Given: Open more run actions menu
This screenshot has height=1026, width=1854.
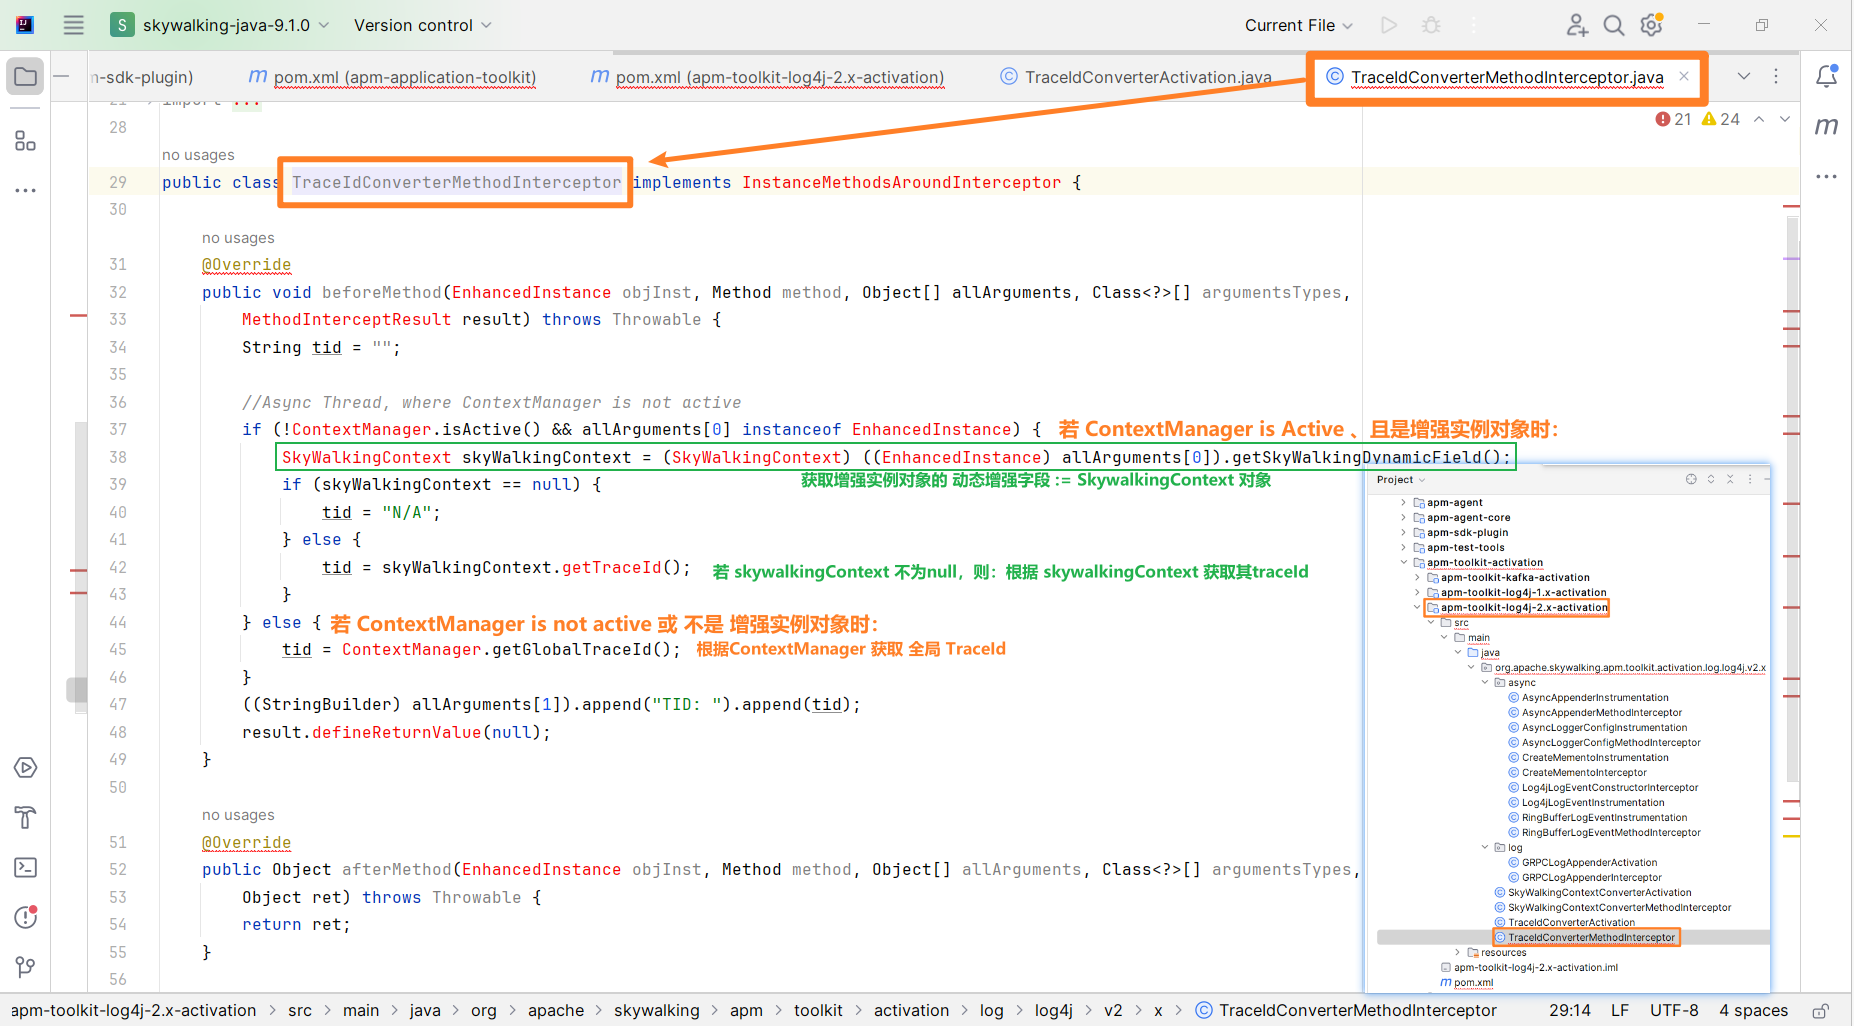Looking at the screenshot, I should pos(1474,25).
